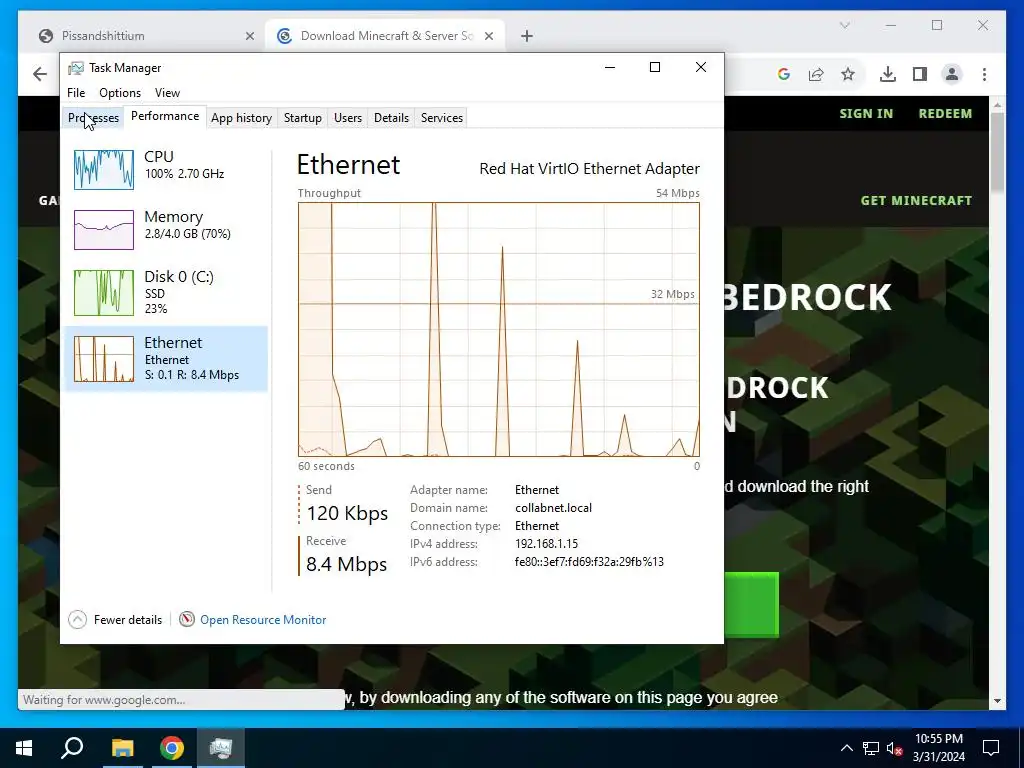Click the Open Resource Monitor link
The height and width of the screenshot is (768, 1024).
tap(263, 620)
